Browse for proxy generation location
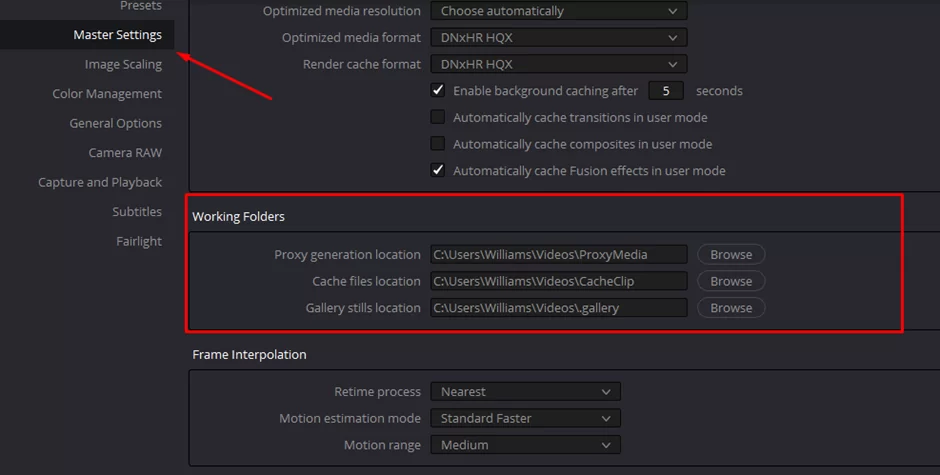 (731, 254)
